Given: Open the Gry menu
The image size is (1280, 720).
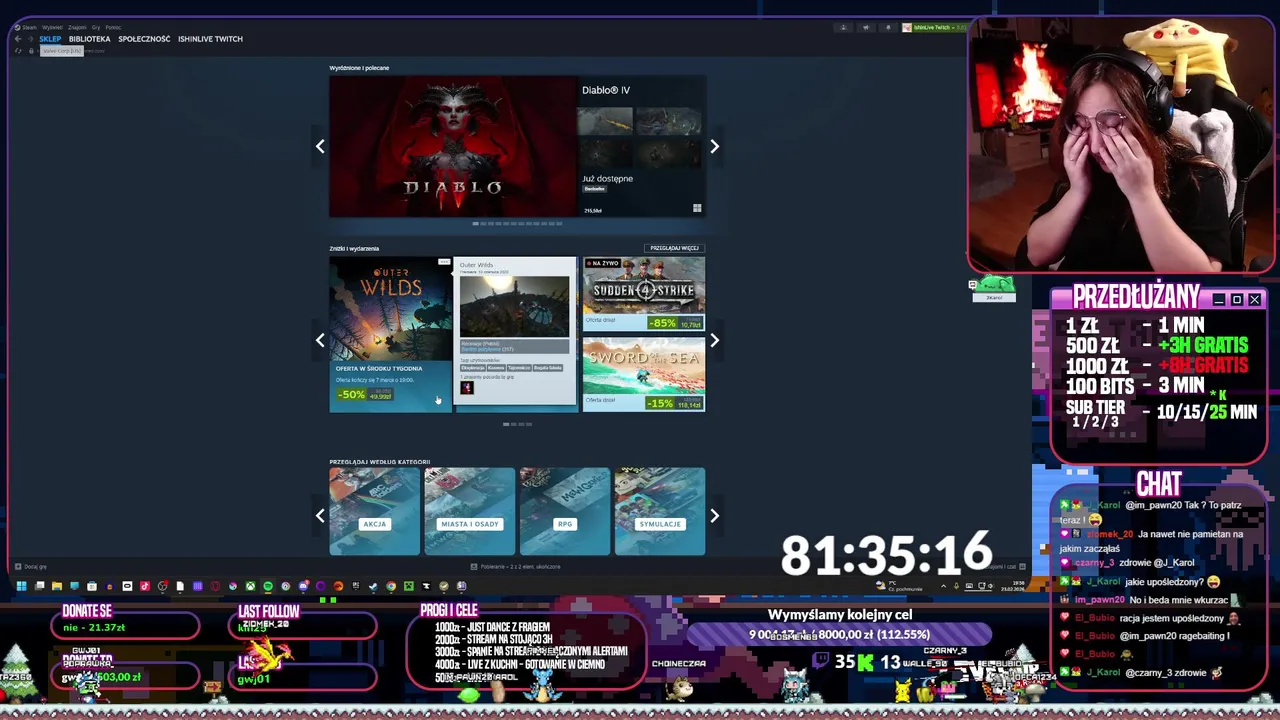Looking at the screenshot, I should (x=96, y=27).
